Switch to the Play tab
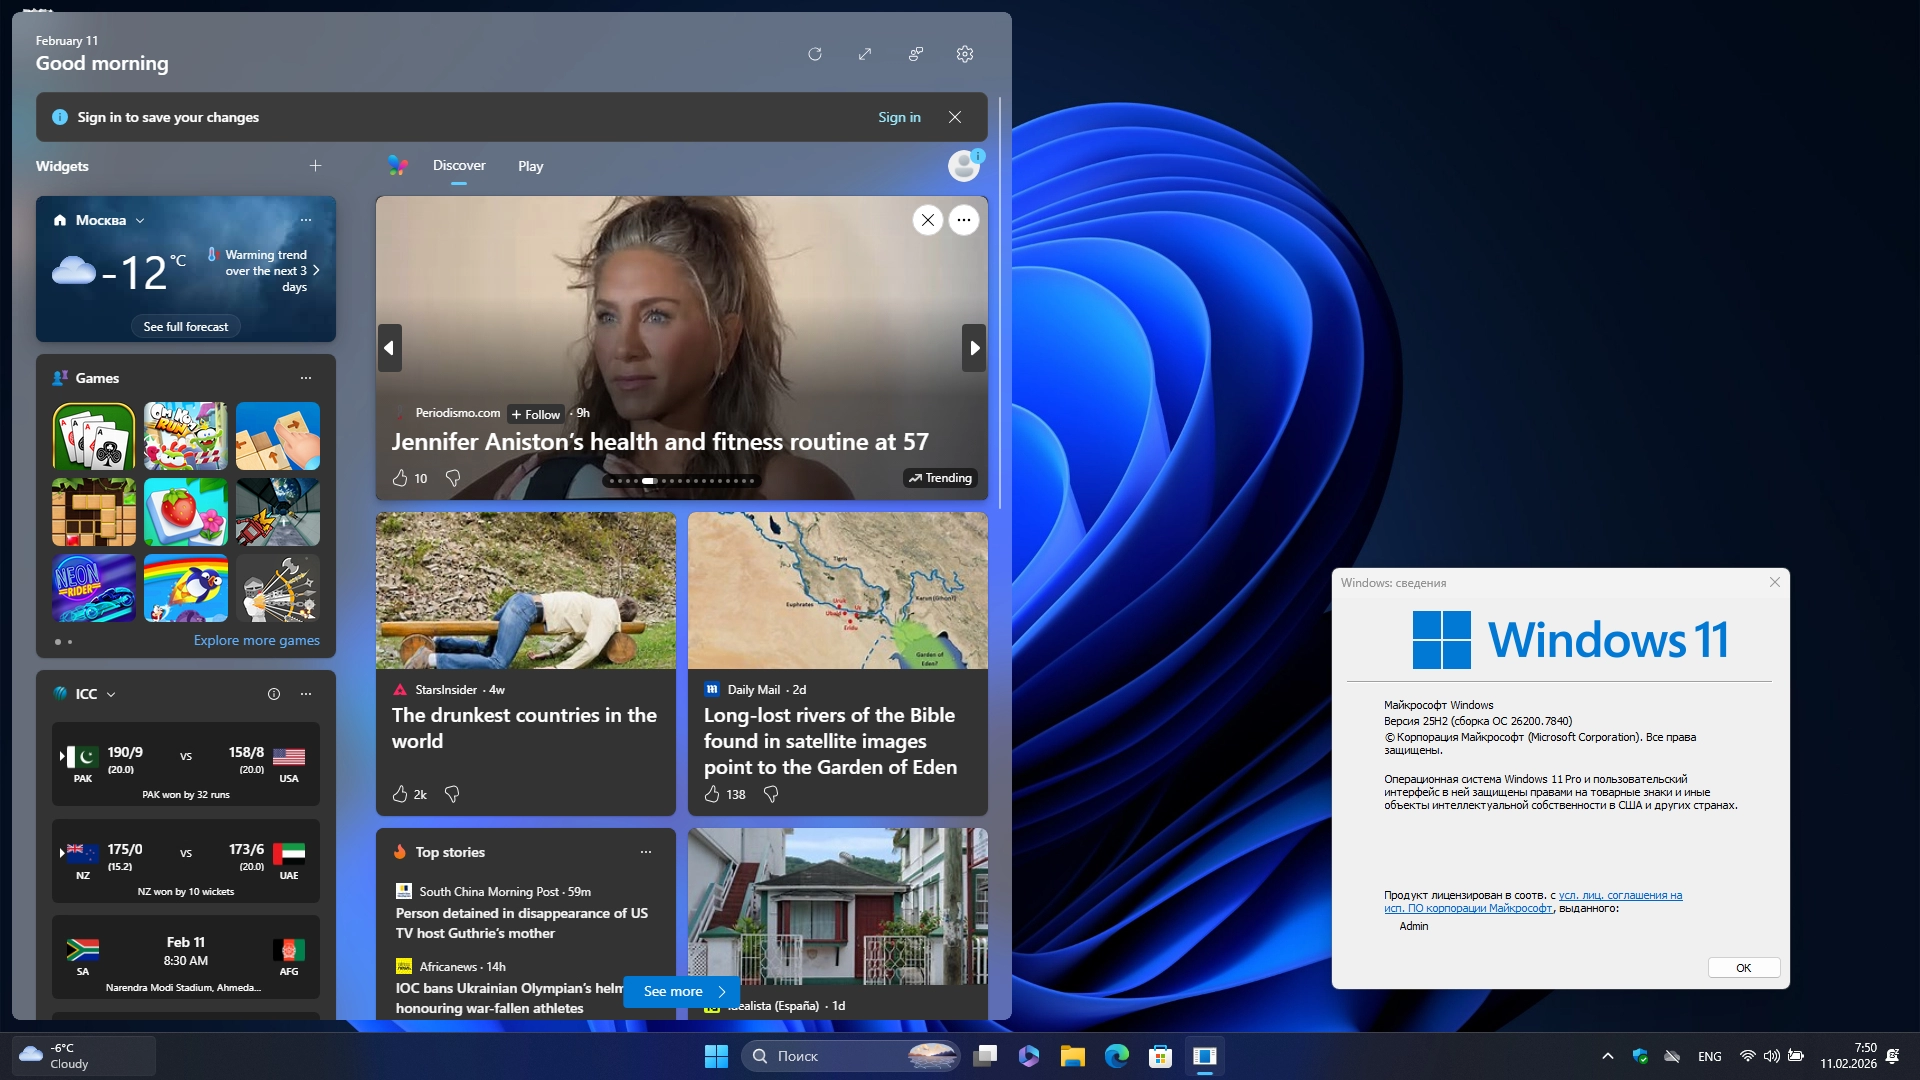Screen dimensions: 1920x1080 click(x=530, y=166)
